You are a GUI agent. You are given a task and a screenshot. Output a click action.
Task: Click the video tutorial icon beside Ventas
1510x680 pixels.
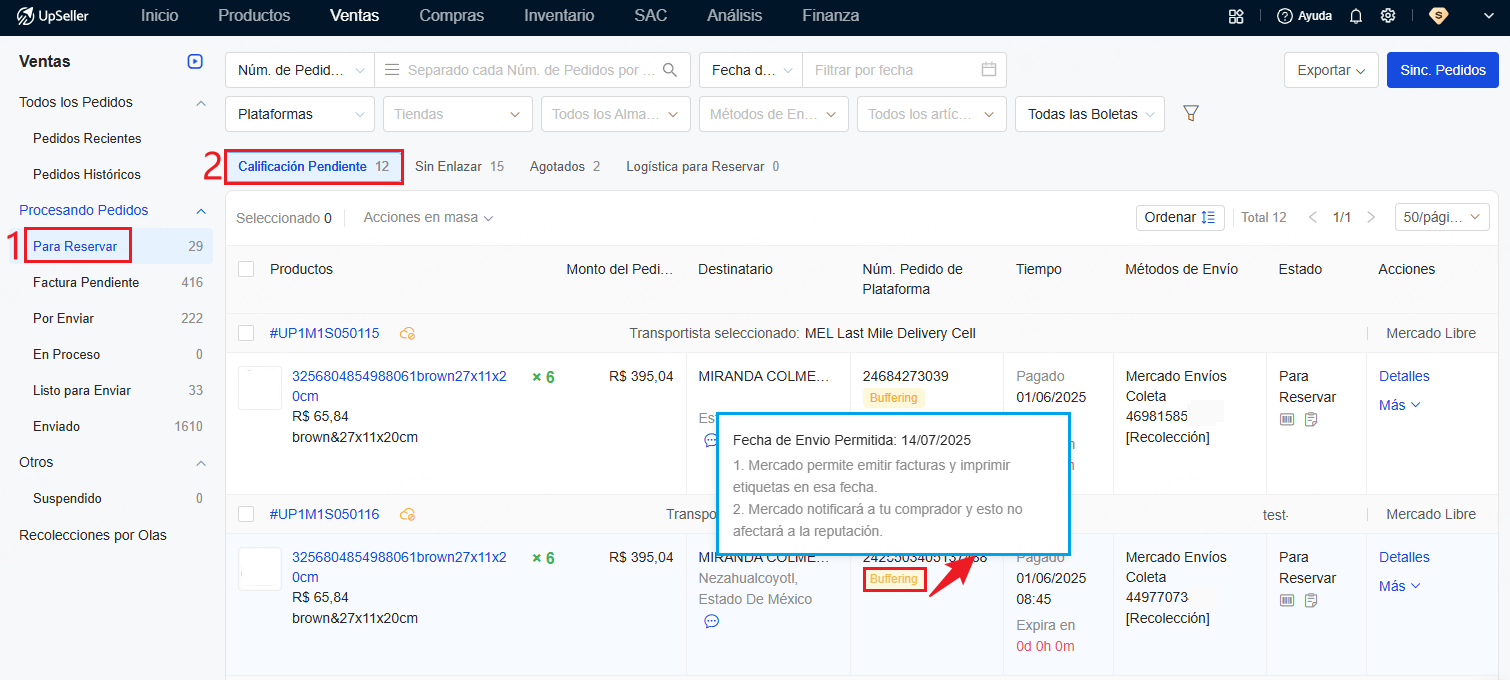tap(195, 62)
